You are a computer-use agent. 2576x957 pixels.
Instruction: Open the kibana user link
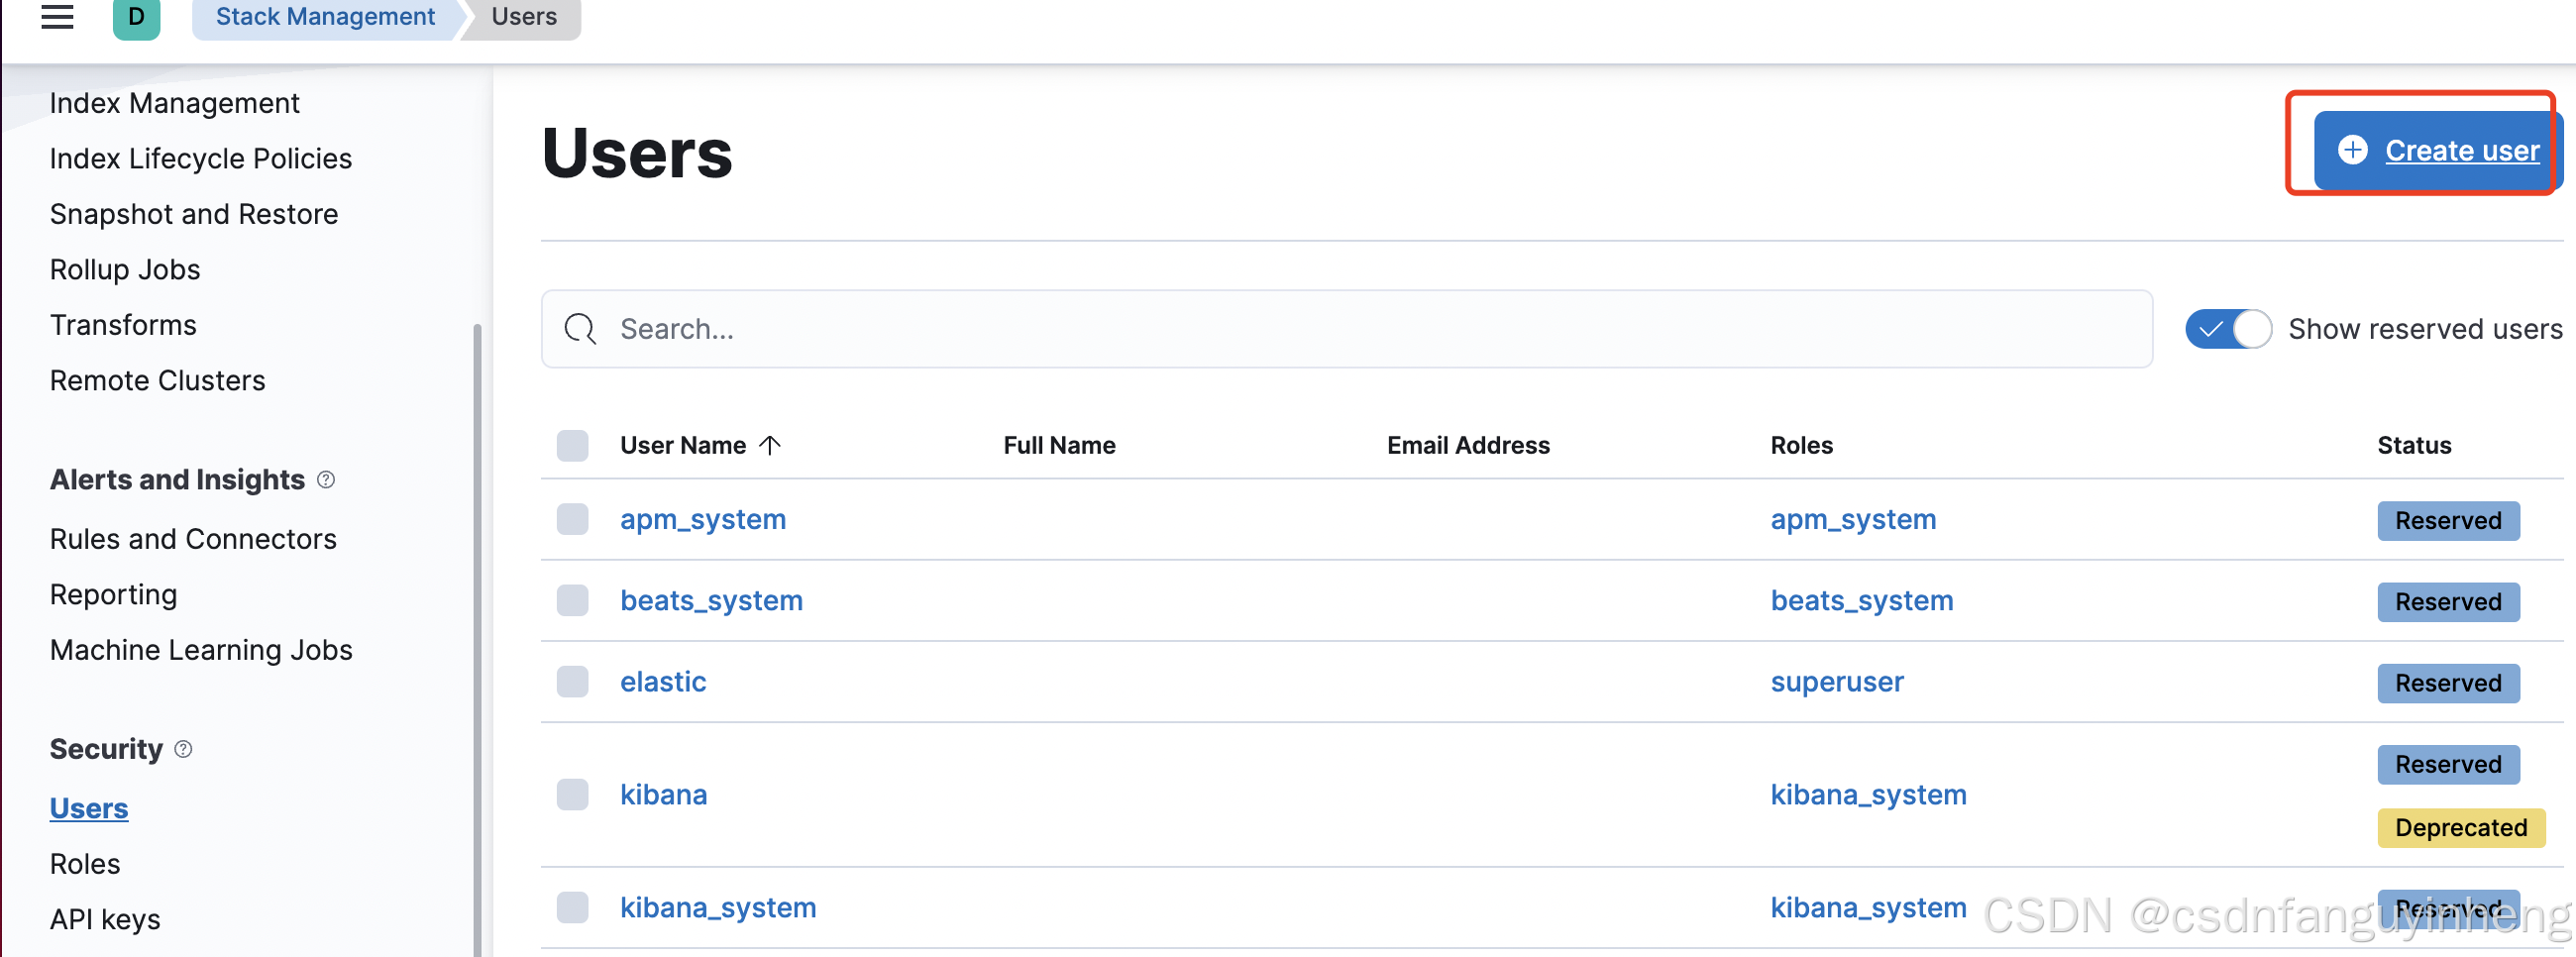pos(663,794)
